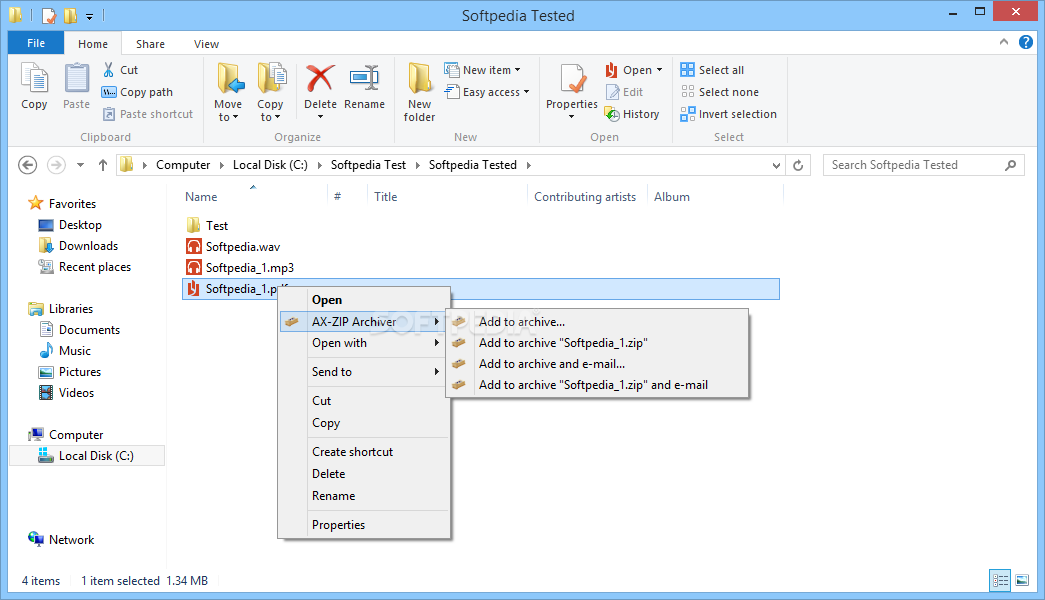Customize Quick Access Toolbar dropdown arrow

point(89,16)
